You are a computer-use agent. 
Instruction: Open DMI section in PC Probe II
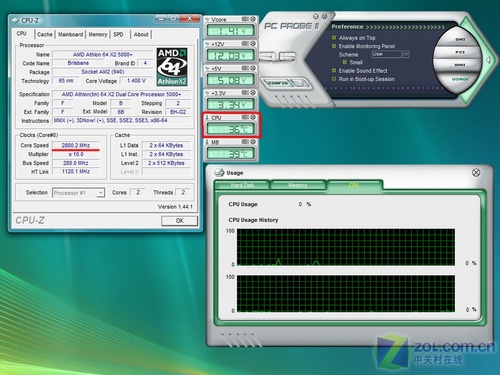[x=460, y=40]
